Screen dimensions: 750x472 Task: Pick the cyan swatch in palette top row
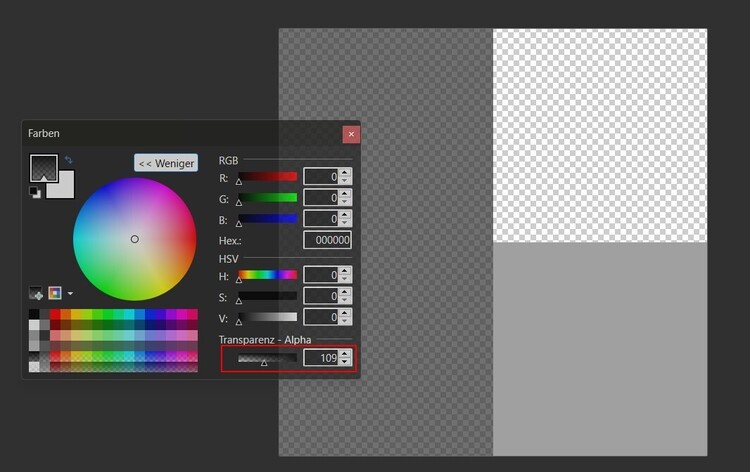pos(129,314)
